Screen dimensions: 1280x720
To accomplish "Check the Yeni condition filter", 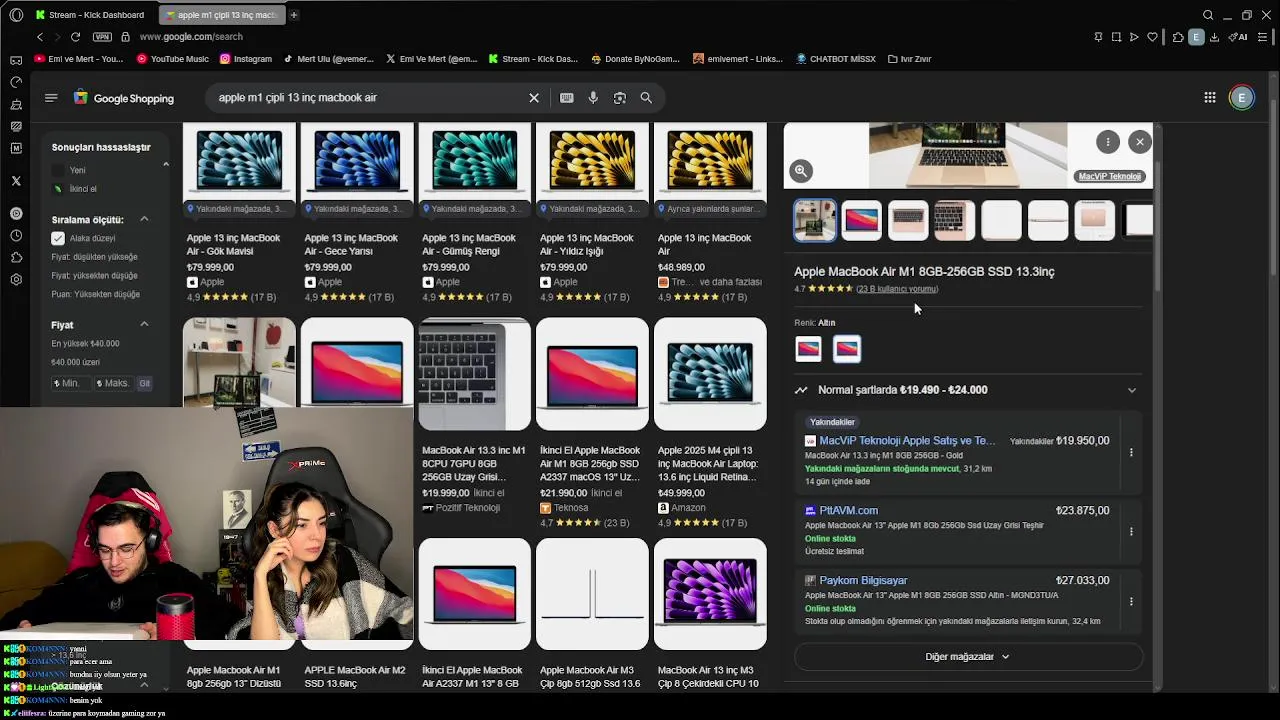I will click(x=58, y=170).
